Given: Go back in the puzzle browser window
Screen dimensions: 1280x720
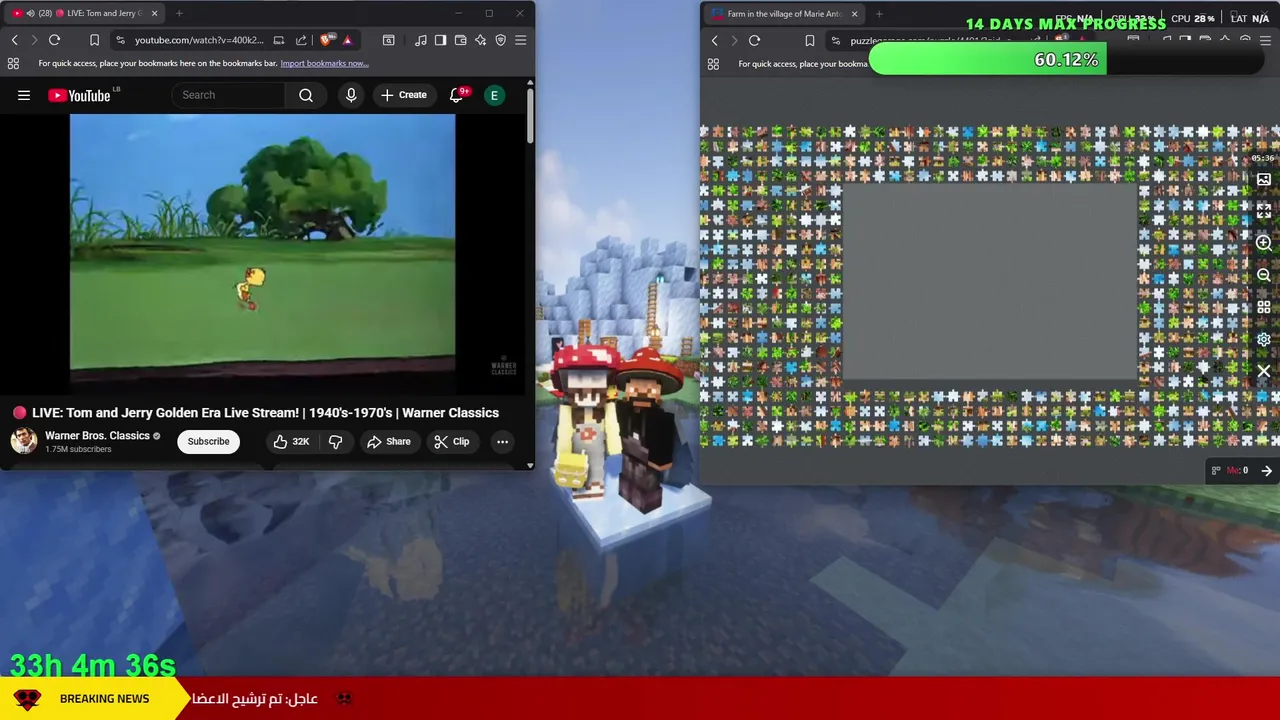Looking at the screenshot, I should 715,41.
